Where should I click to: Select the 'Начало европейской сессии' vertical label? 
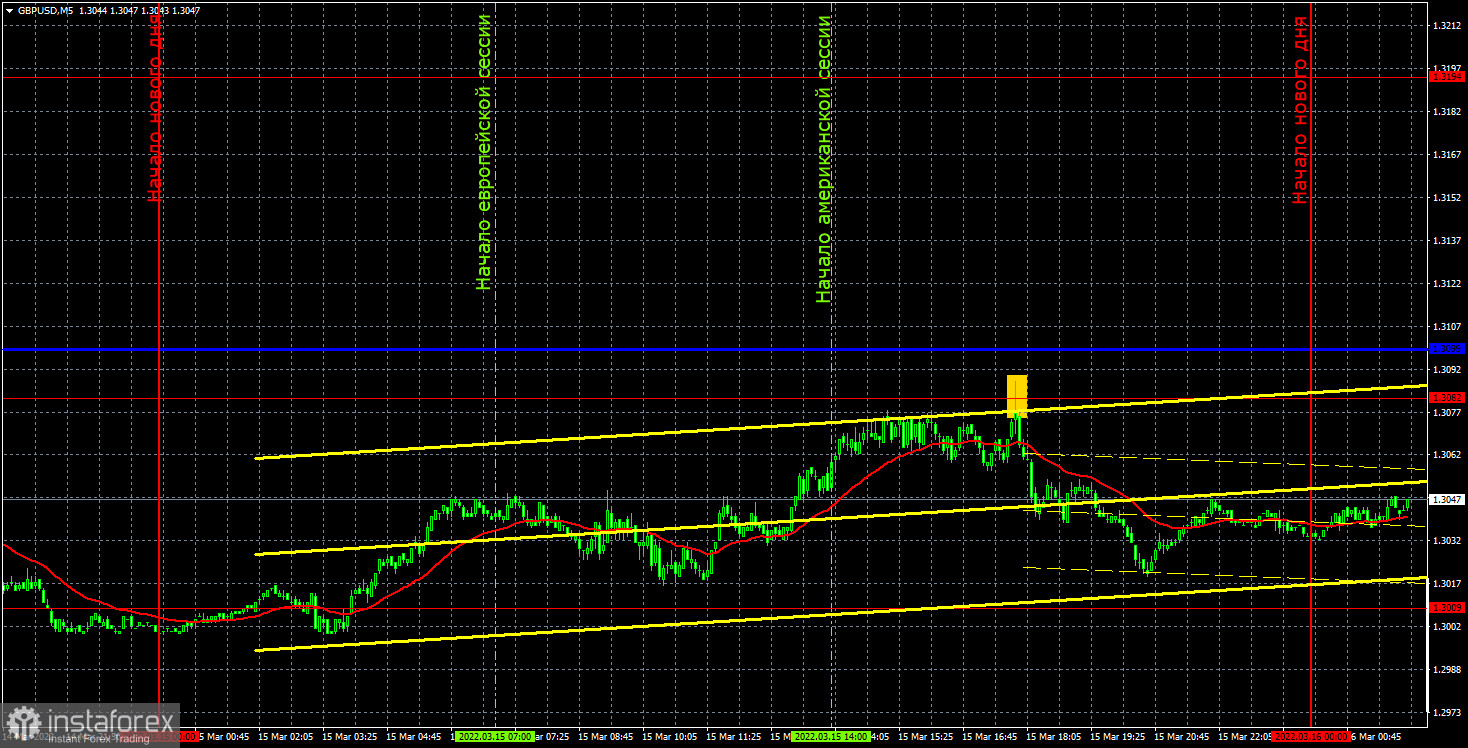484,152
